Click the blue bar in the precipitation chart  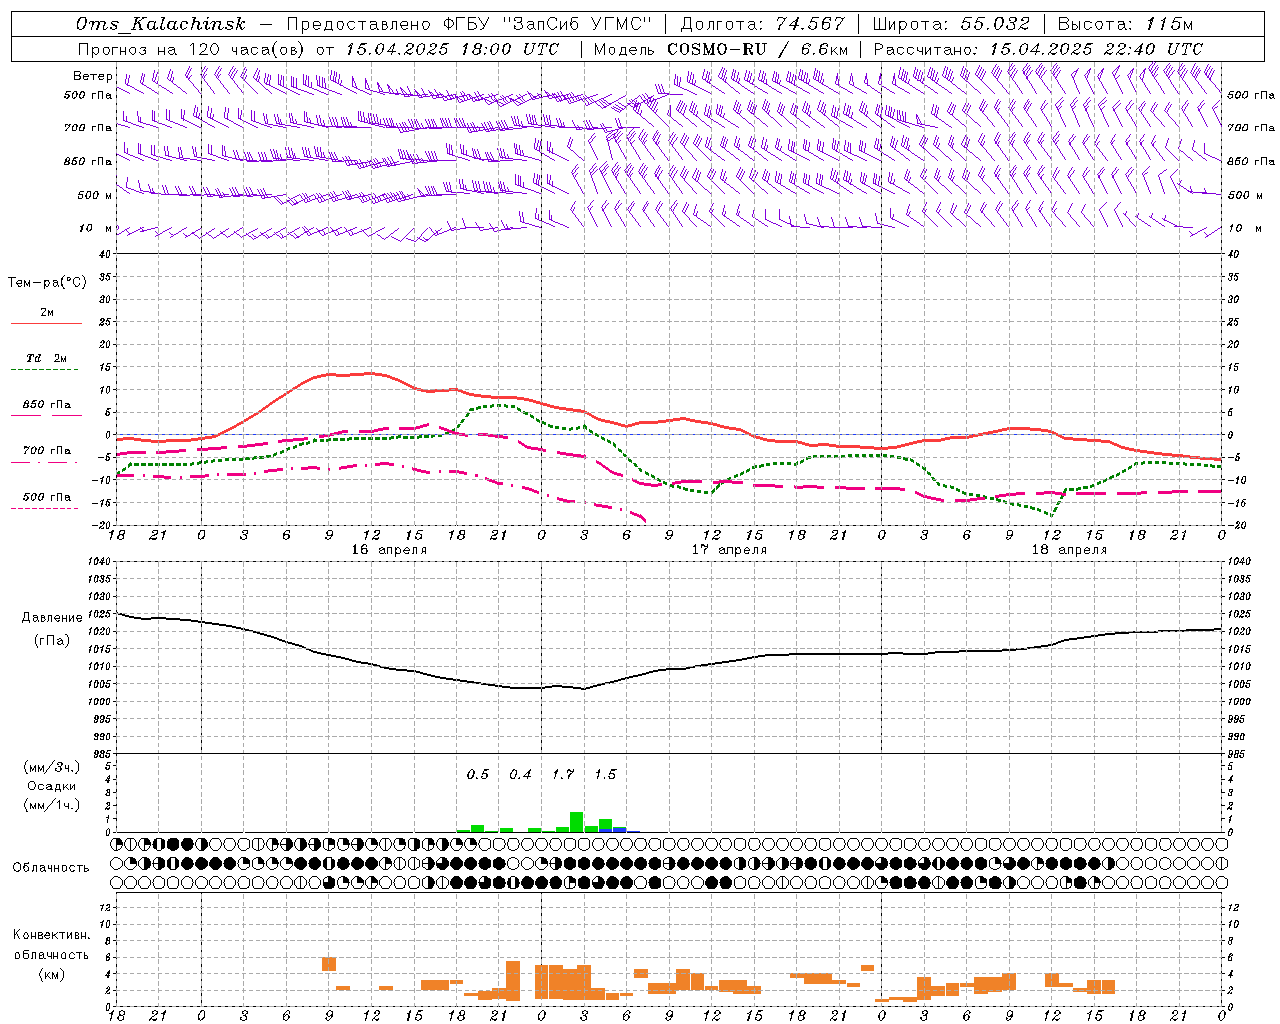point(620,830)
